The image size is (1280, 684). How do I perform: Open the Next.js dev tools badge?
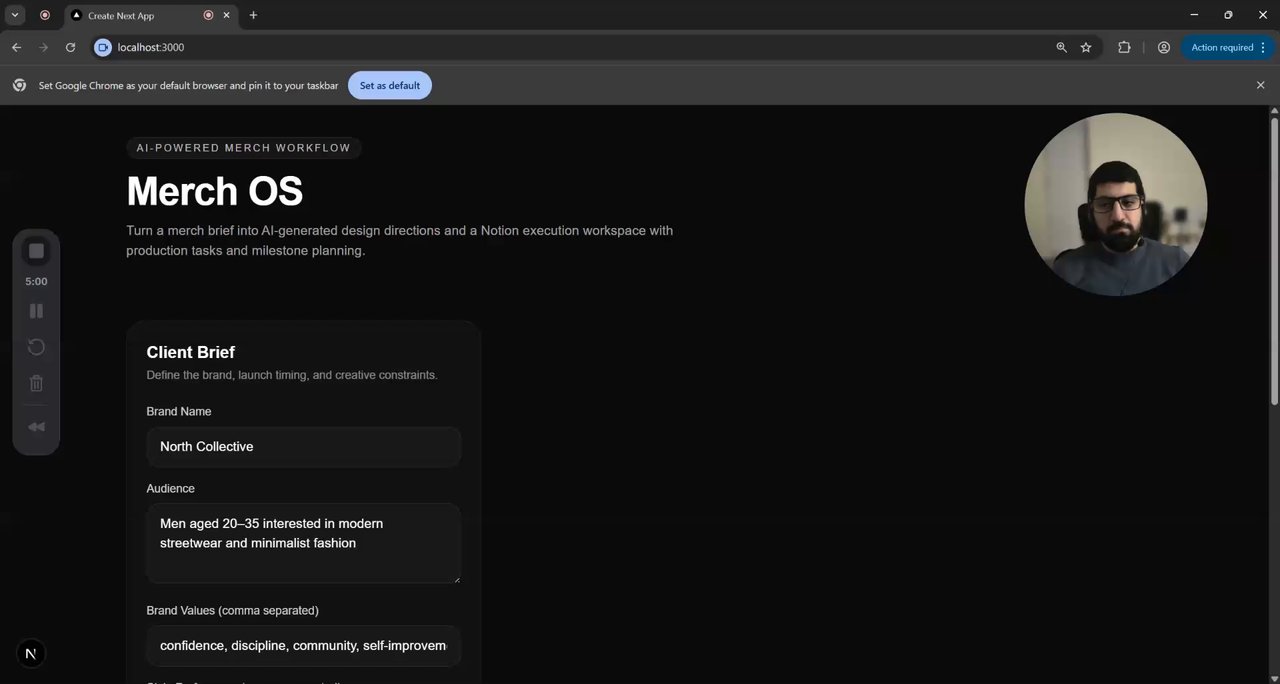(30, 654)
